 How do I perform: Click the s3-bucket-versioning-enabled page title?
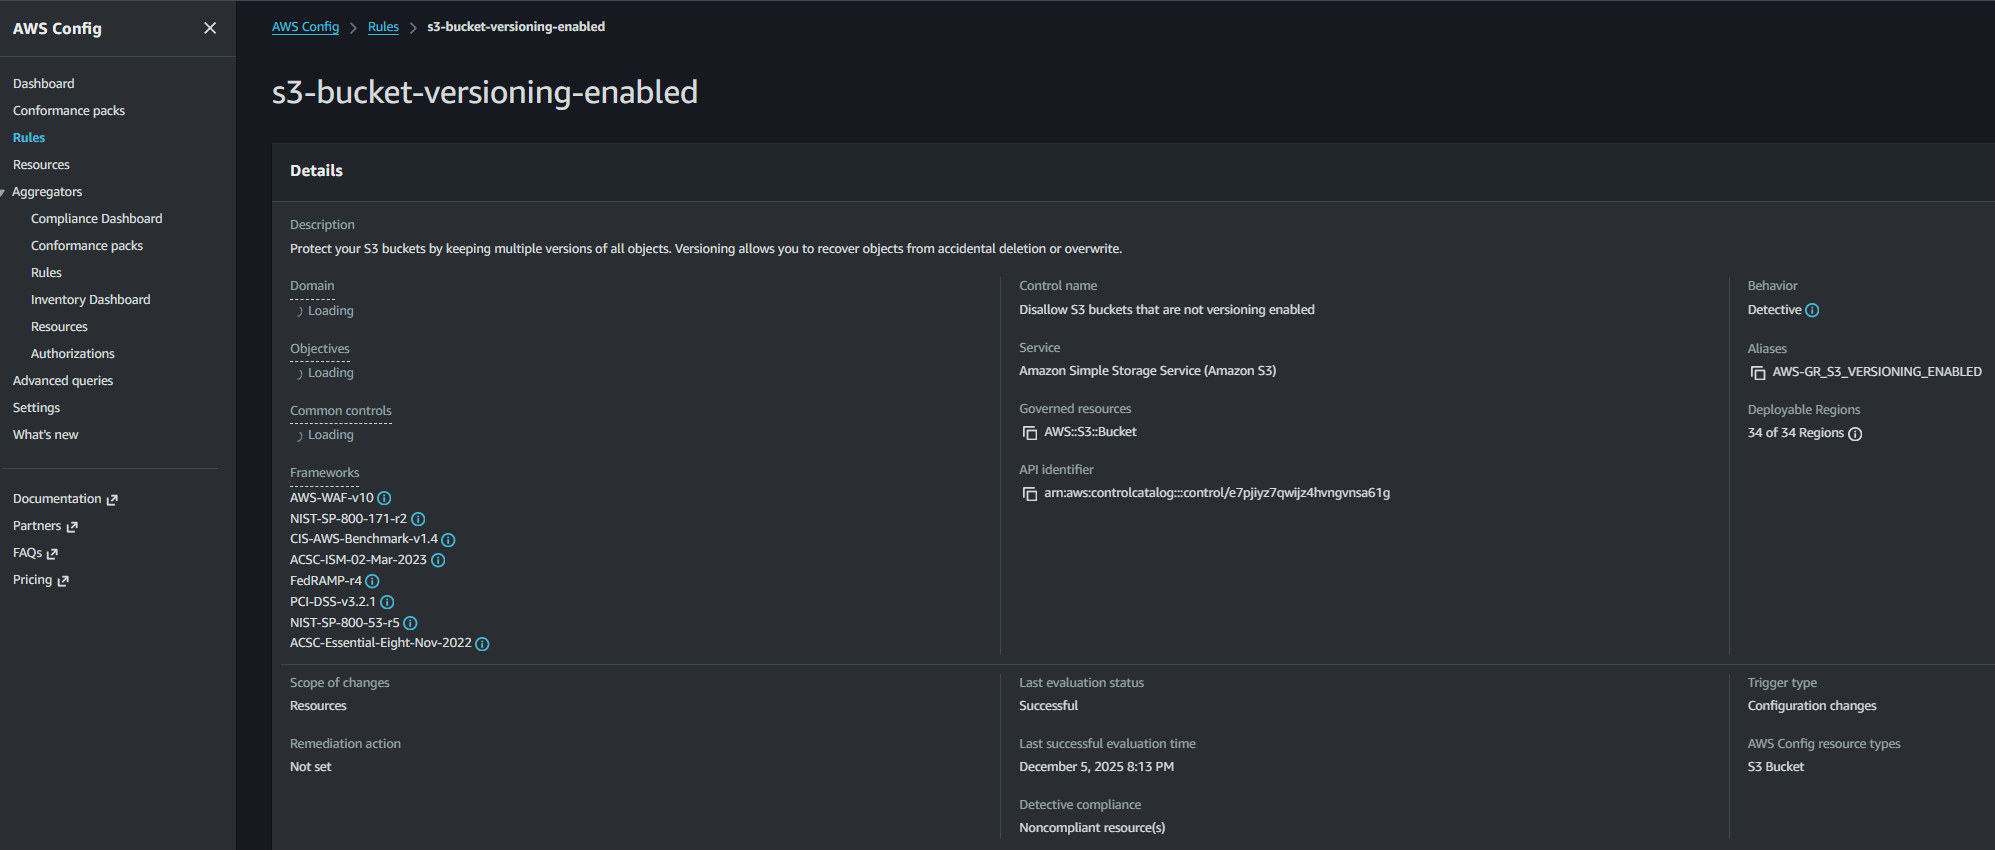click(485, 92)
